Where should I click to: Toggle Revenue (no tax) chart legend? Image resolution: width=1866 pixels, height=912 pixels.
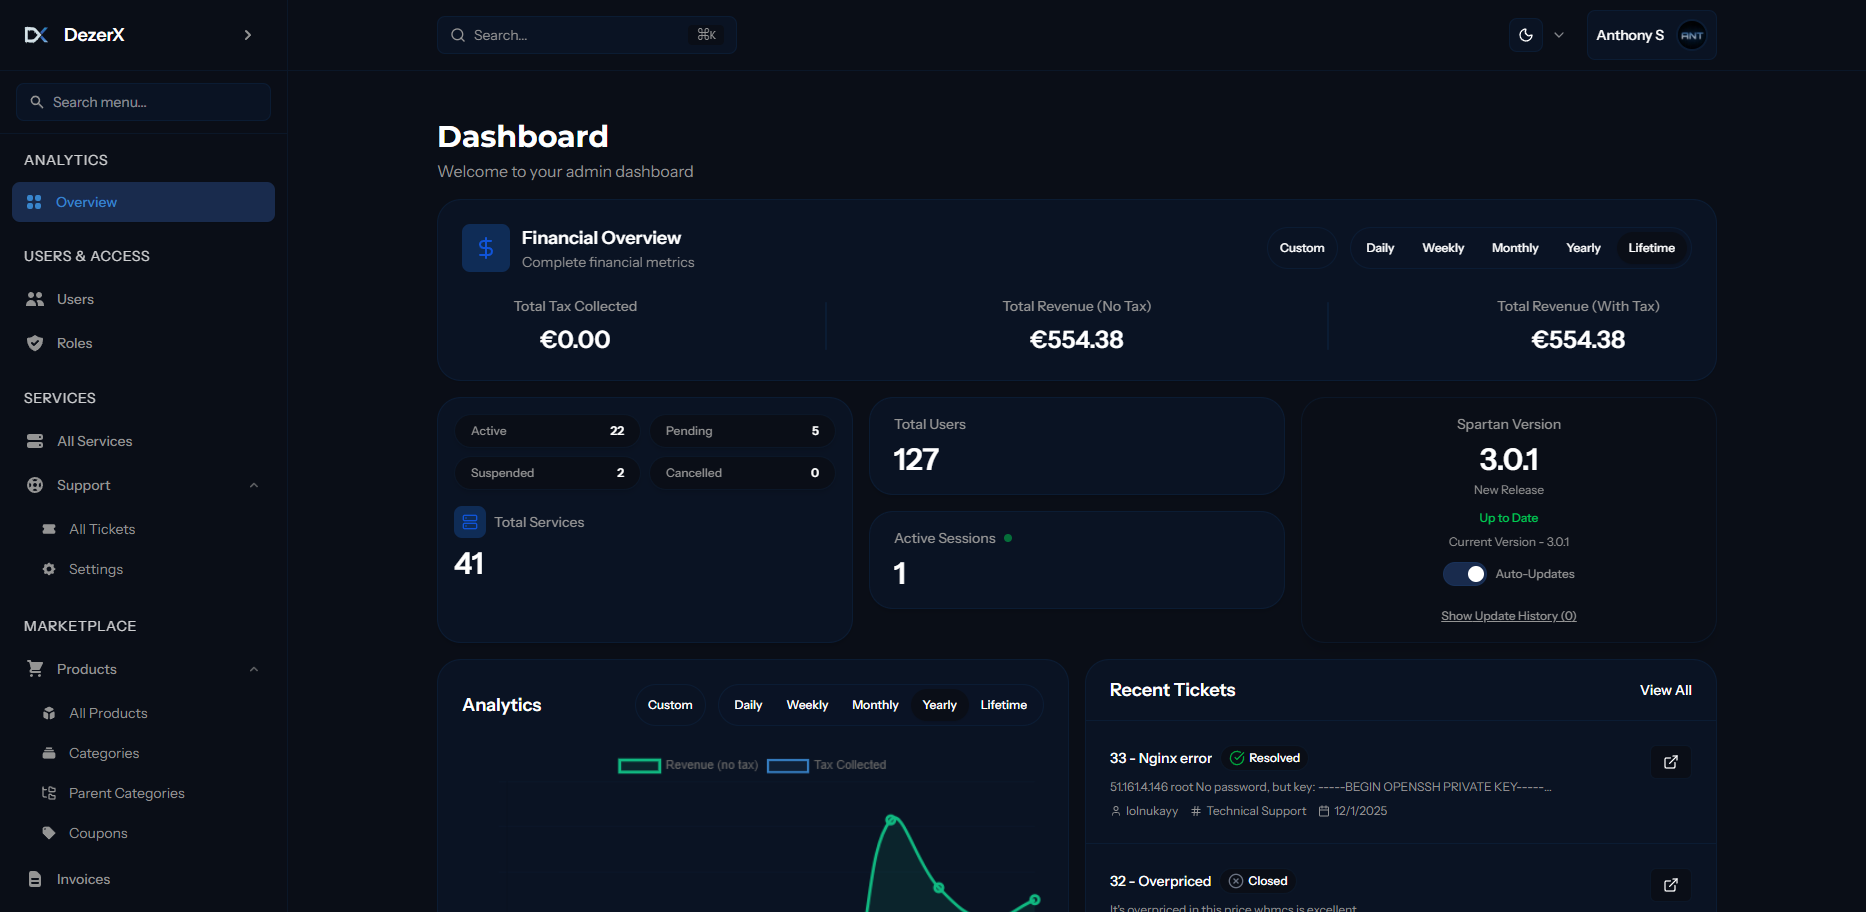pyautogui.click(x=688, y=765)
